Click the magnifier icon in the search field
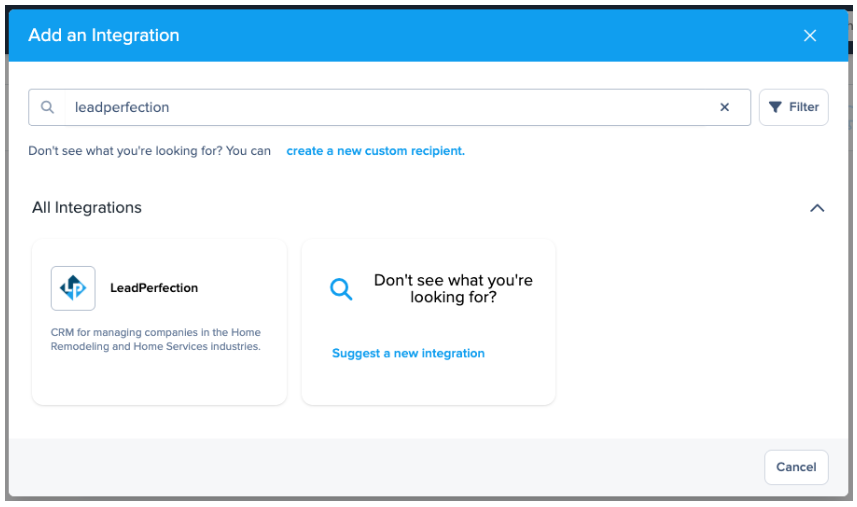This screenshot has height=507, width=857. tap(47, 107)
